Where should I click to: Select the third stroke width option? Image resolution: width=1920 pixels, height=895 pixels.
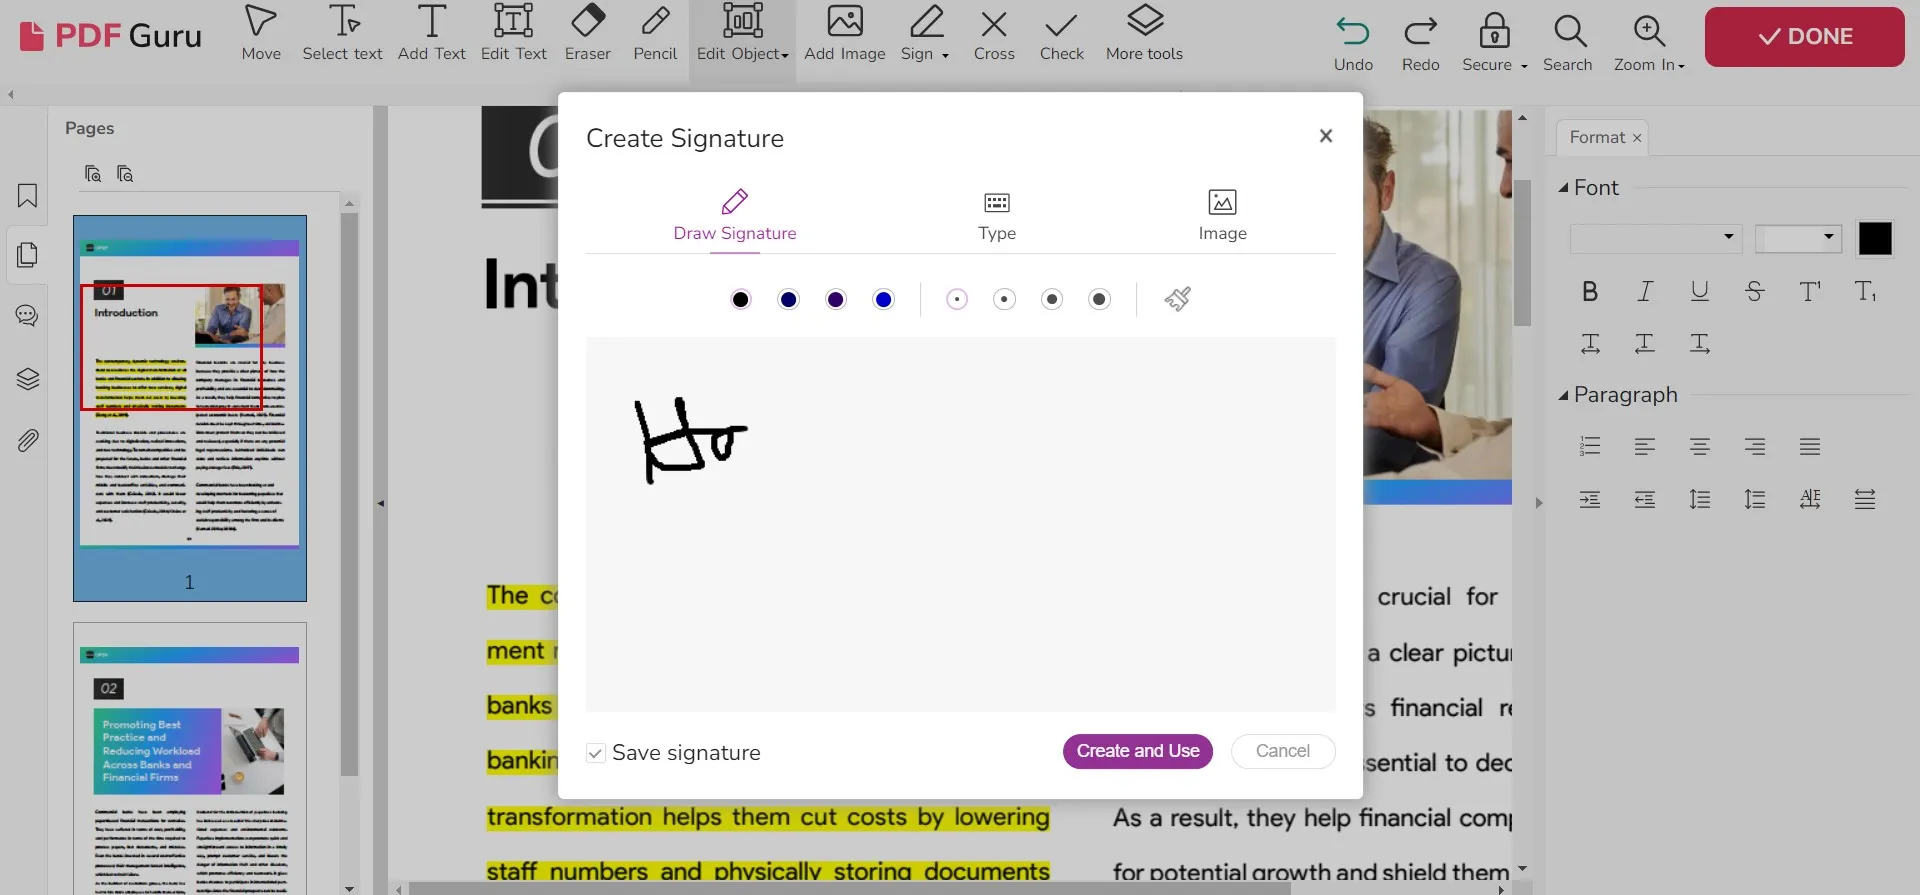(x=1052, y=299)
